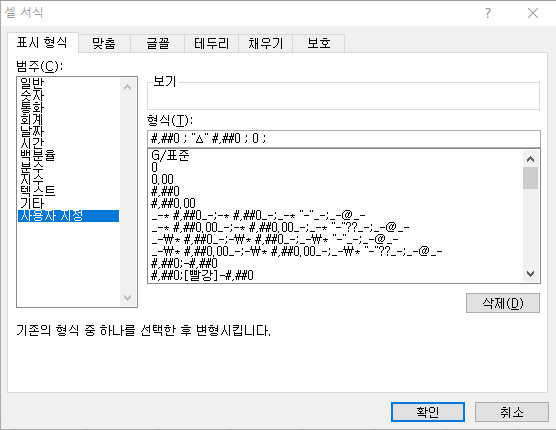Select the 표시 형식 tab

click(x=42, y=43)
